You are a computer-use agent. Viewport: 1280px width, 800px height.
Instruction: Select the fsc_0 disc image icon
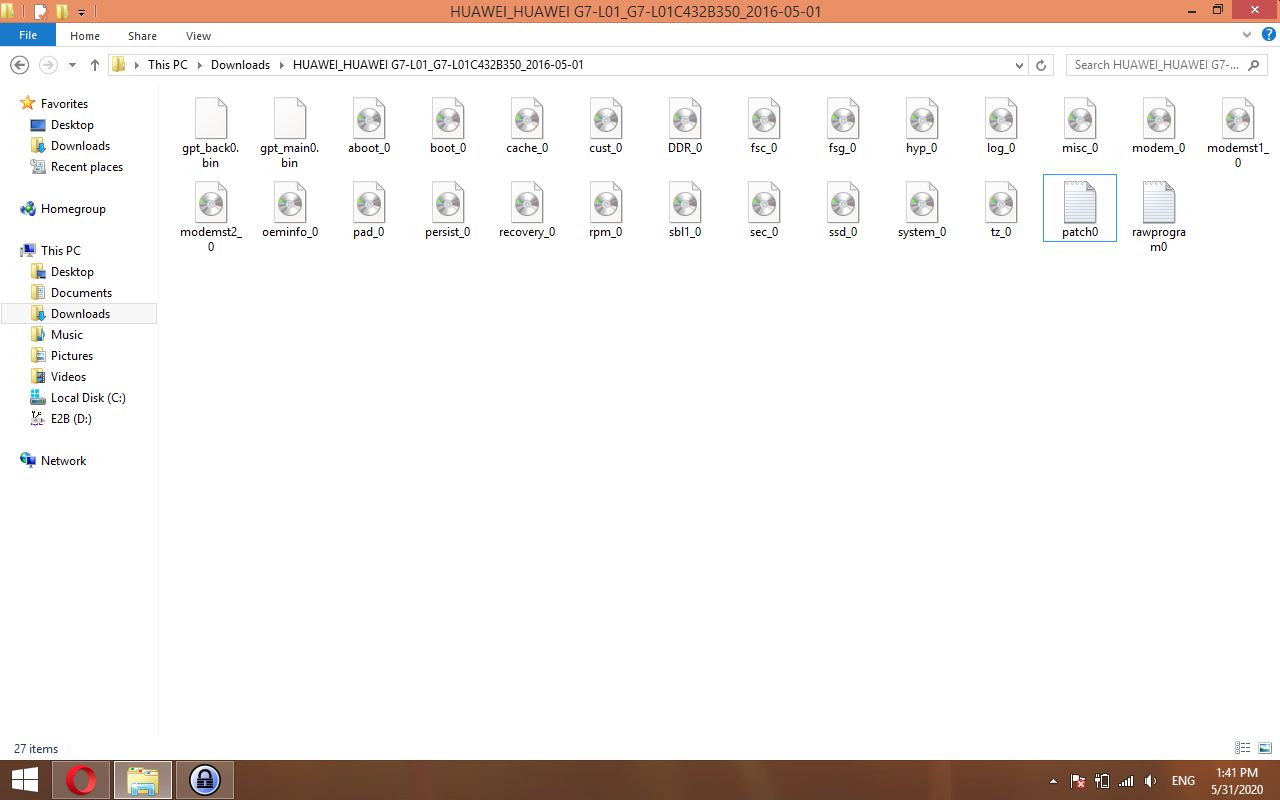pyautogui.click(x=764, y=118)
